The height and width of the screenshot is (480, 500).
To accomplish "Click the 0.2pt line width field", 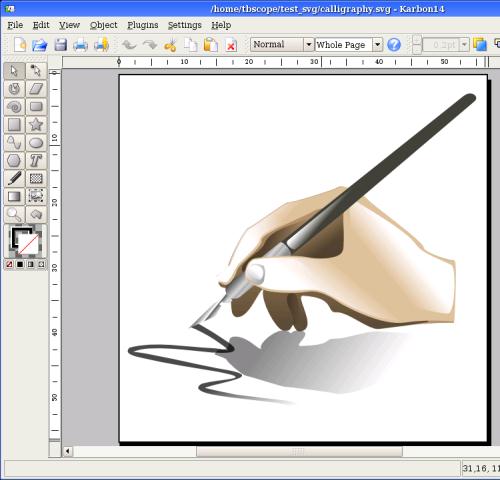I will (441, 44).
